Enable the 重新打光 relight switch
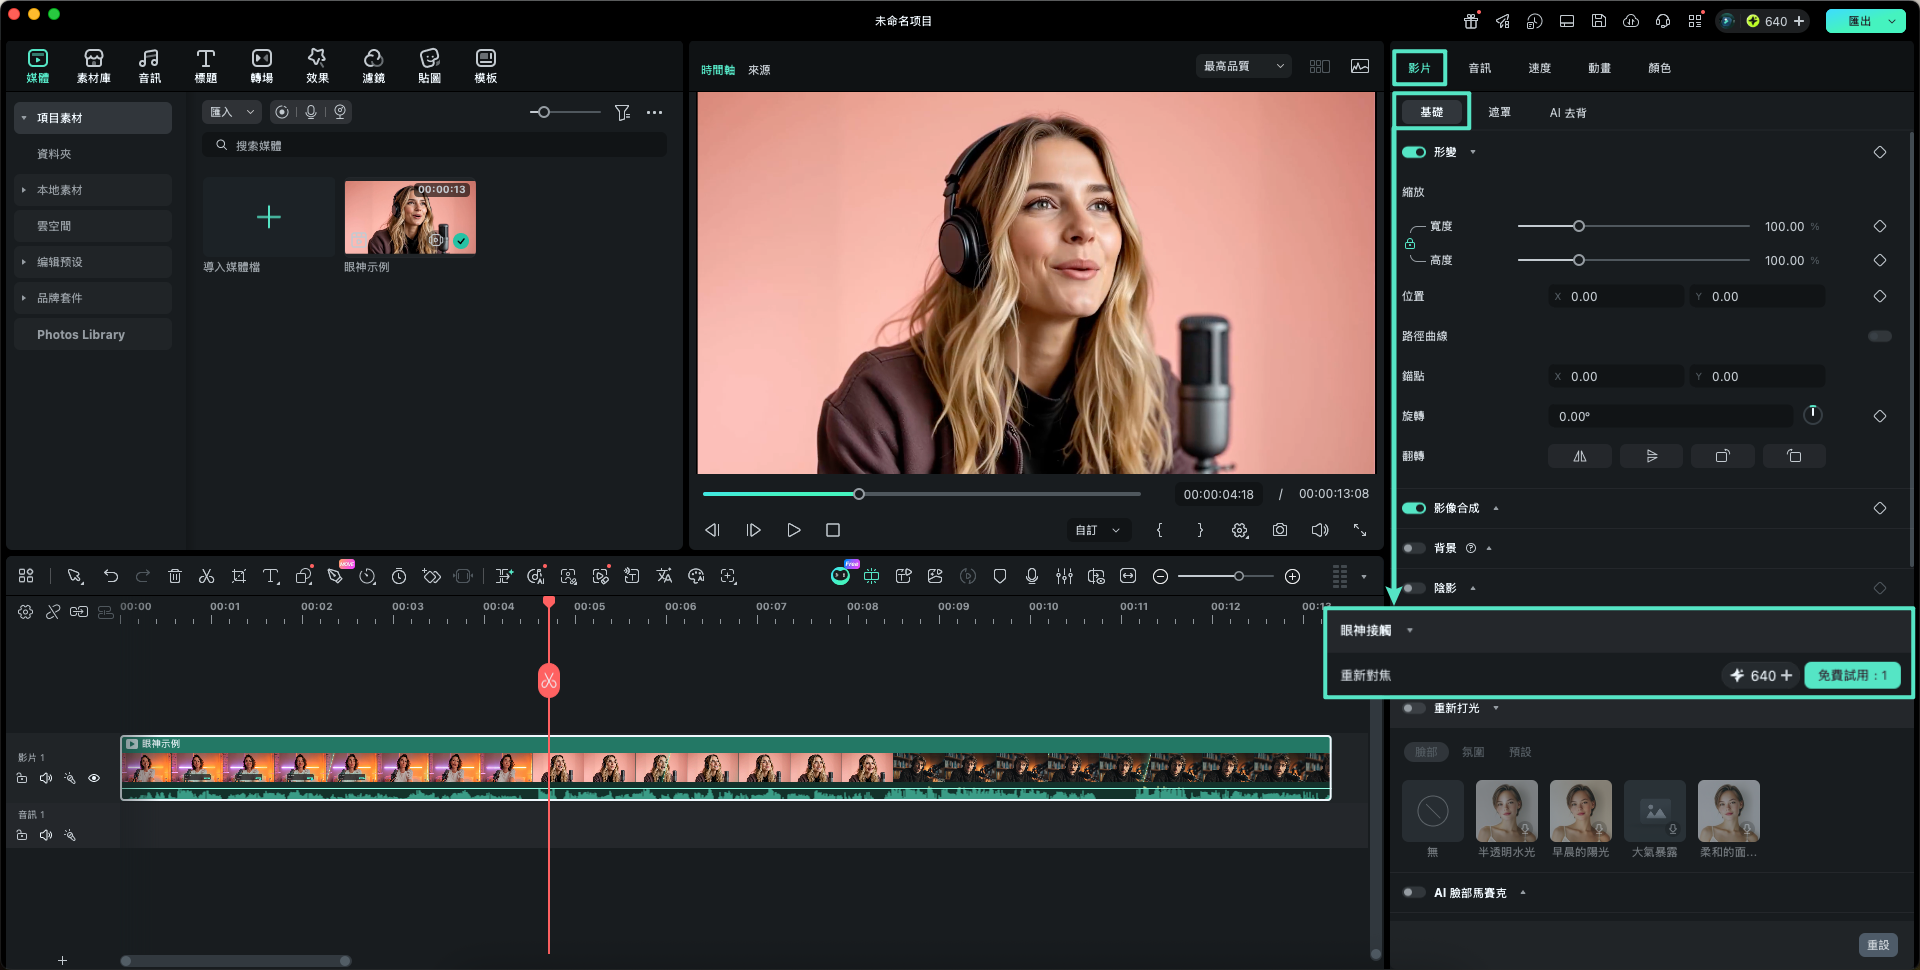Screen dimensions: 1920x970 (1414, 708)
